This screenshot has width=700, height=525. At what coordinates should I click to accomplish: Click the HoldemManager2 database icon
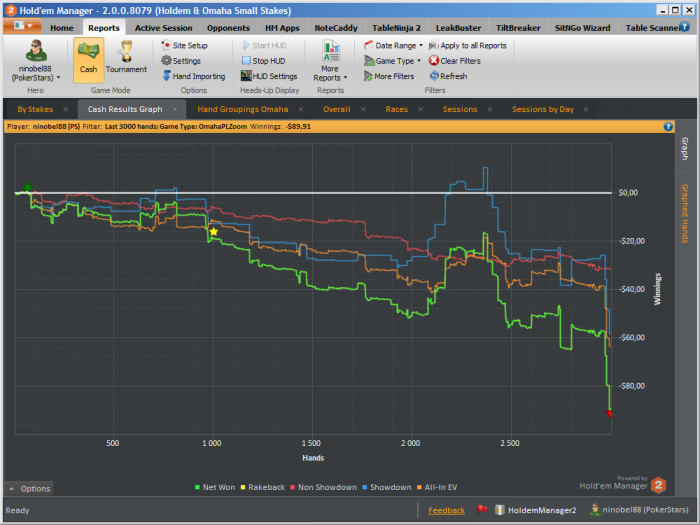(500, 510)
